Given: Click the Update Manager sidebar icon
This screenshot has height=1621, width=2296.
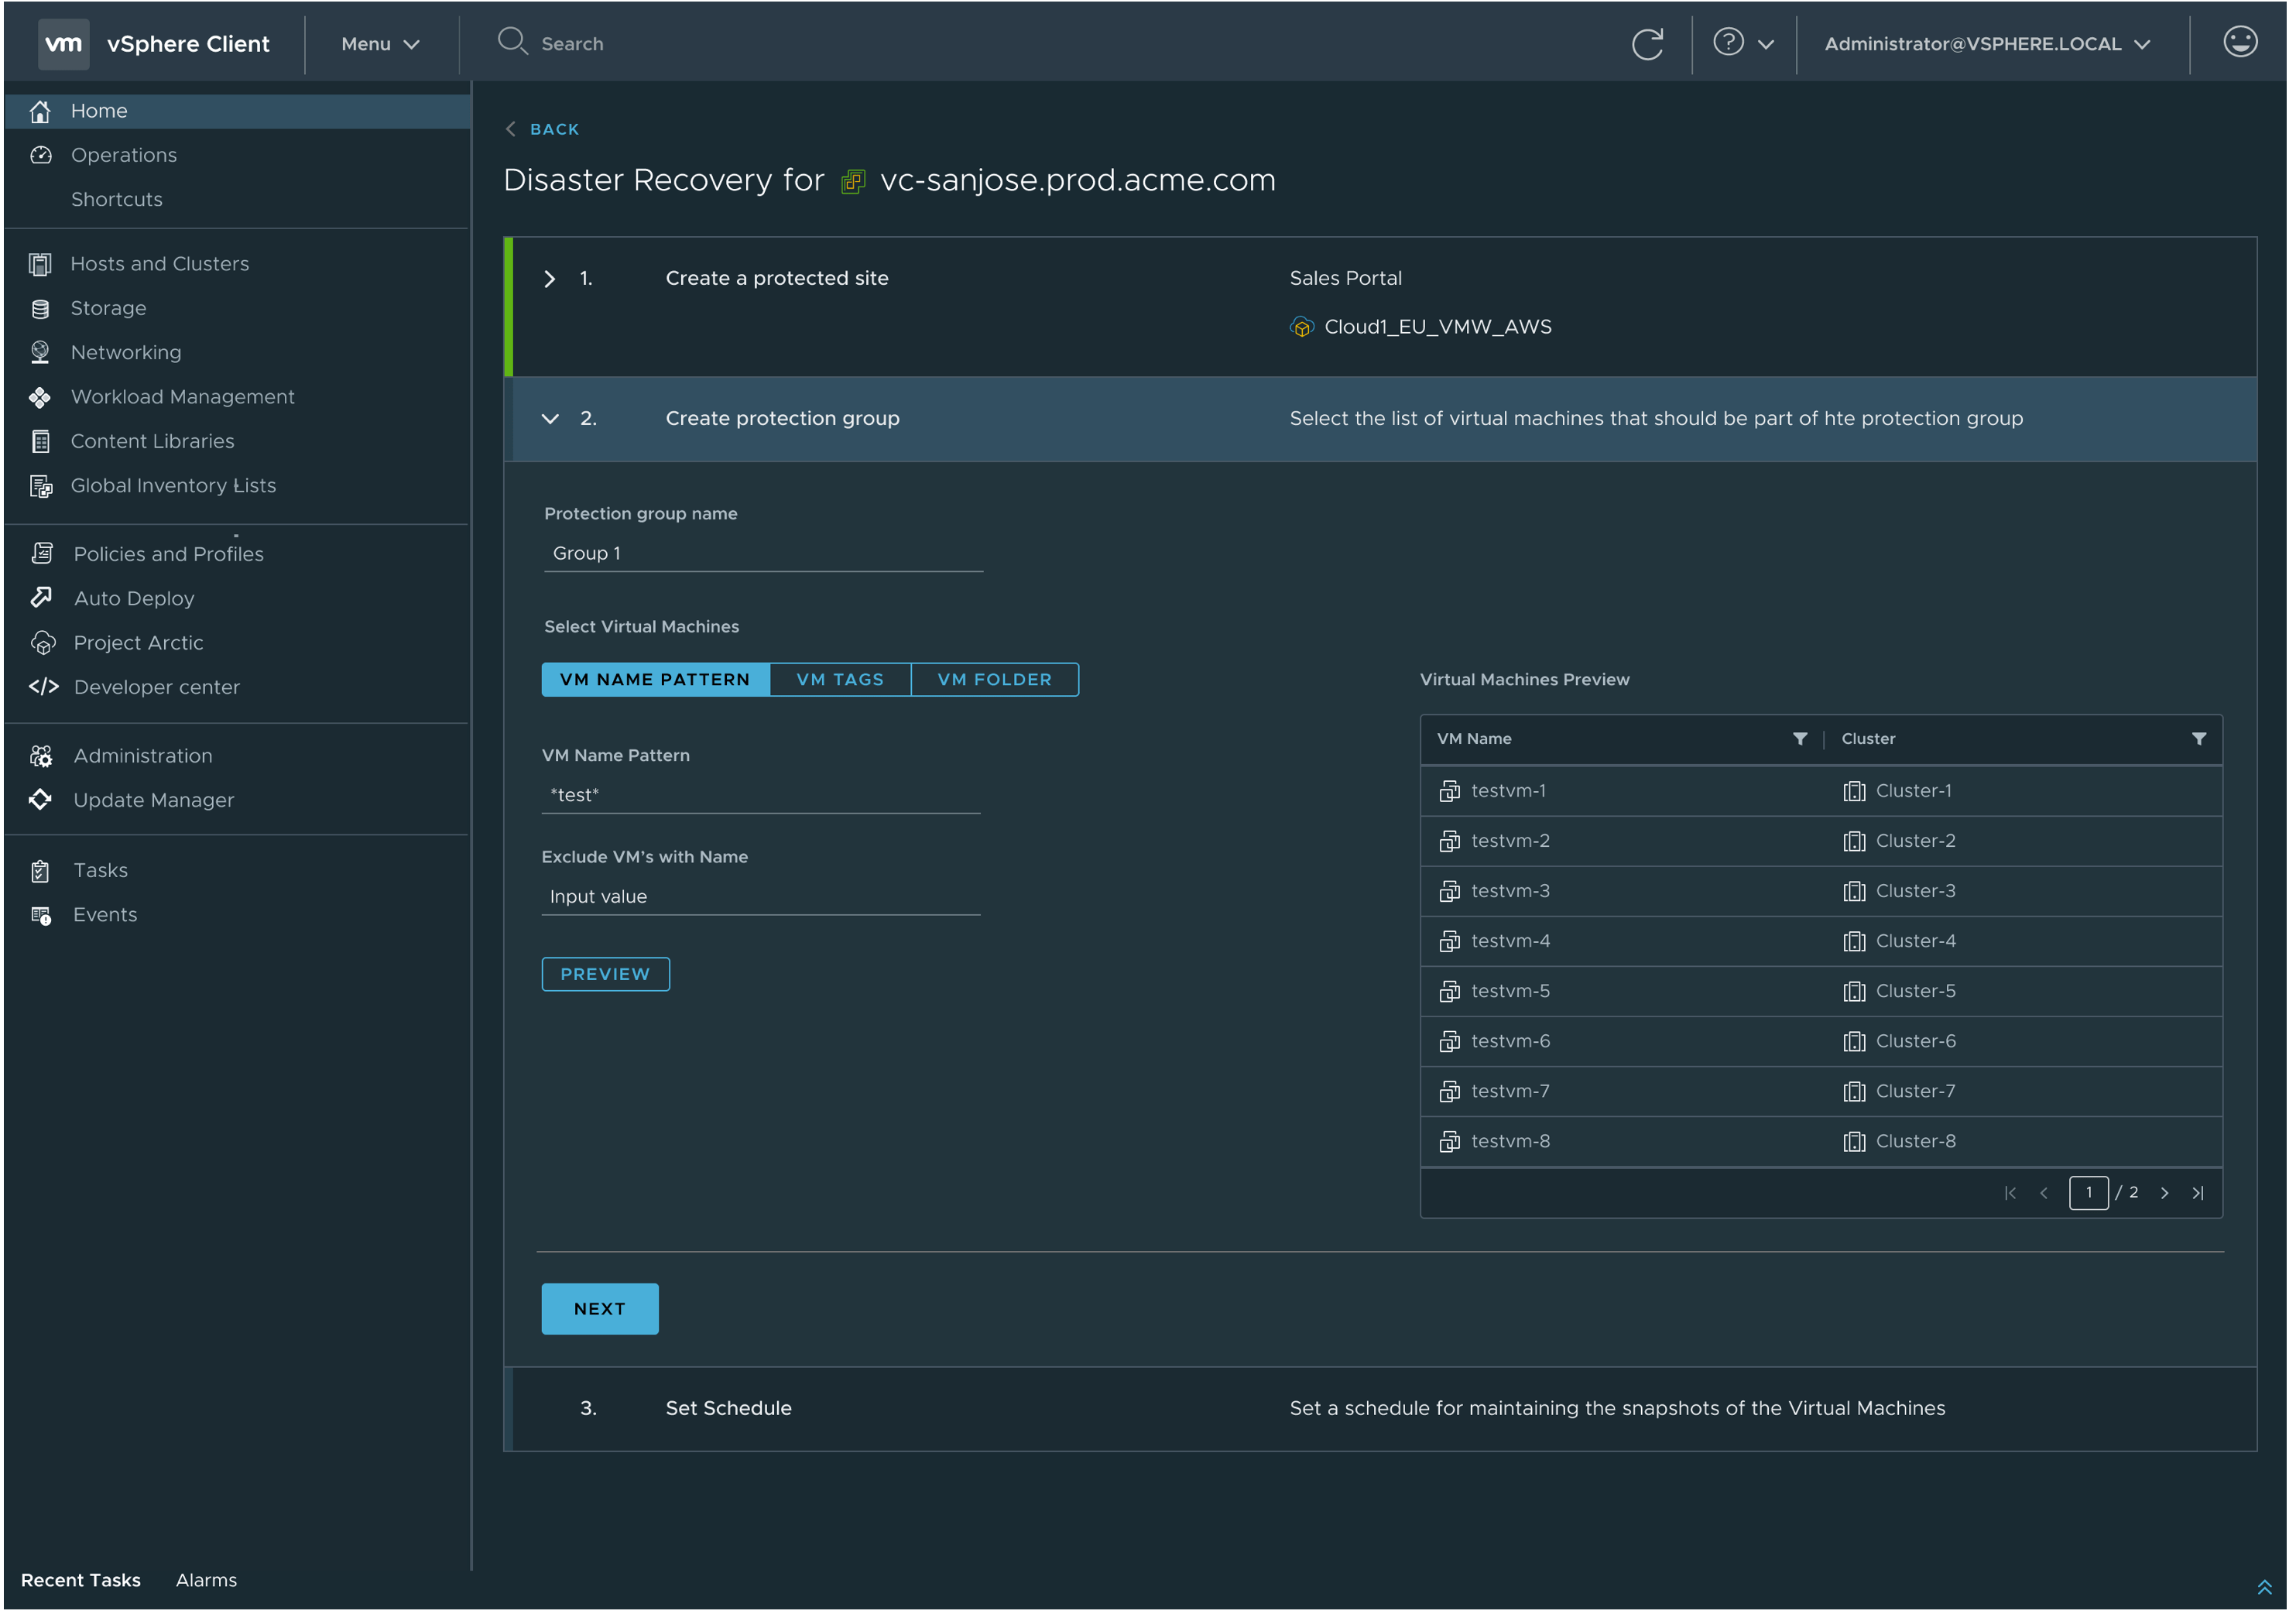Looking at the screenshot, I should tap(40, 800).
